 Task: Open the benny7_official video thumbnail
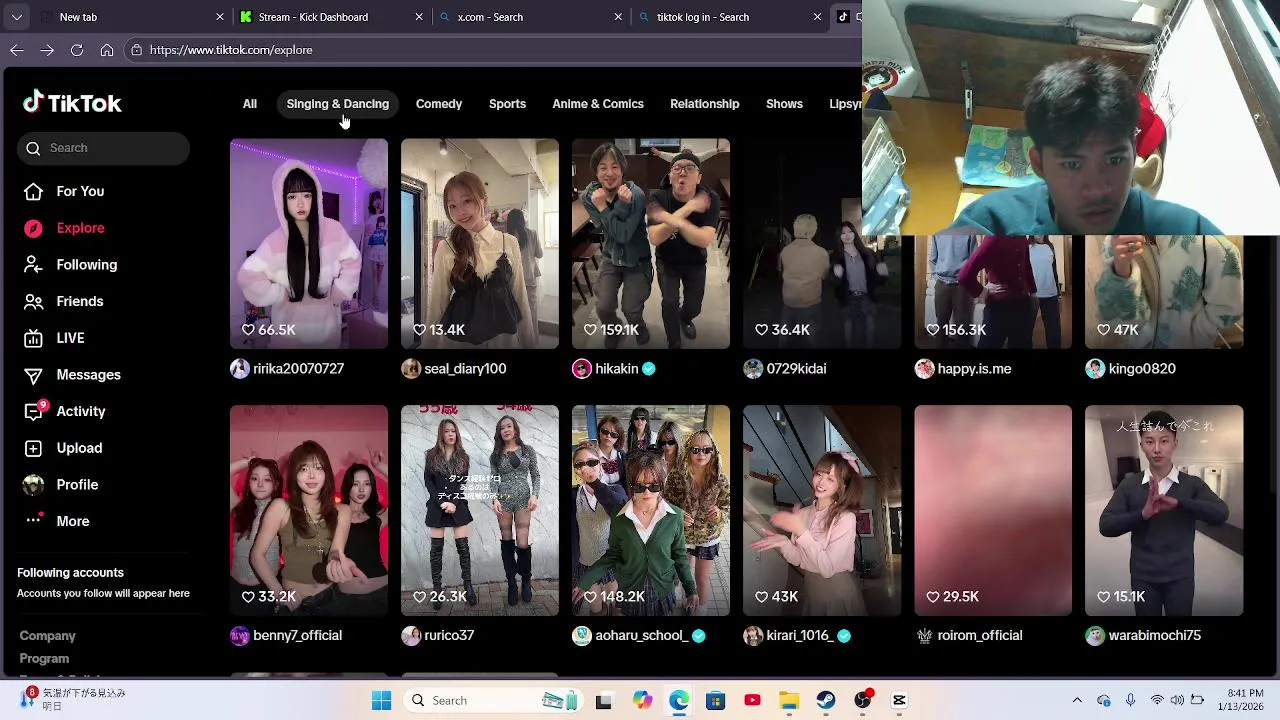pos(309,510)
